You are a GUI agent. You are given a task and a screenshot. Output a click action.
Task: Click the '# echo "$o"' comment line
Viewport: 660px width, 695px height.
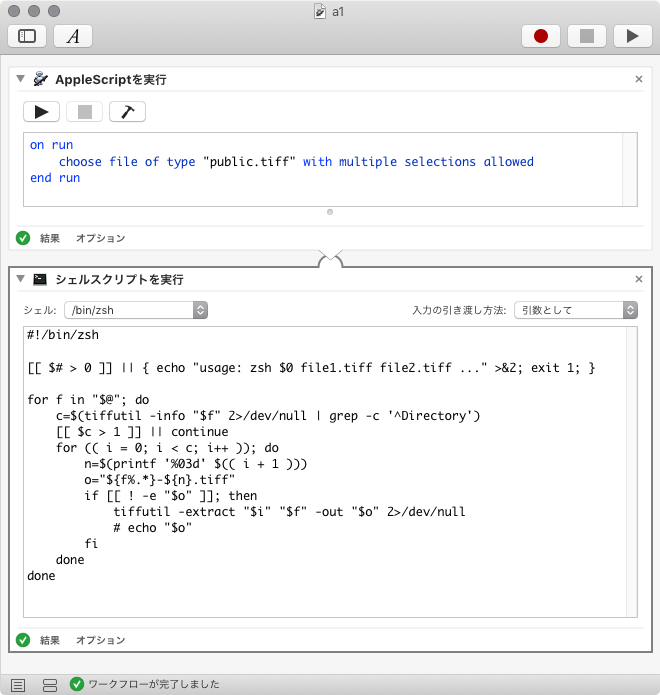click(x=152, y=527)
